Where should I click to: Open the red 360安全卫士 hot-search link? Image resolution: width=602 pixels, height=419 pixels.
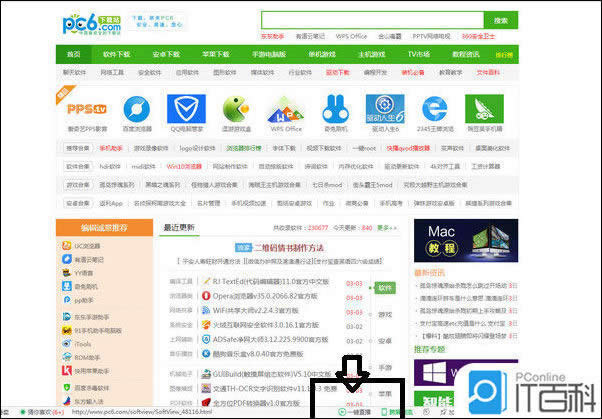pyautogui.click(x=478, y=36)
